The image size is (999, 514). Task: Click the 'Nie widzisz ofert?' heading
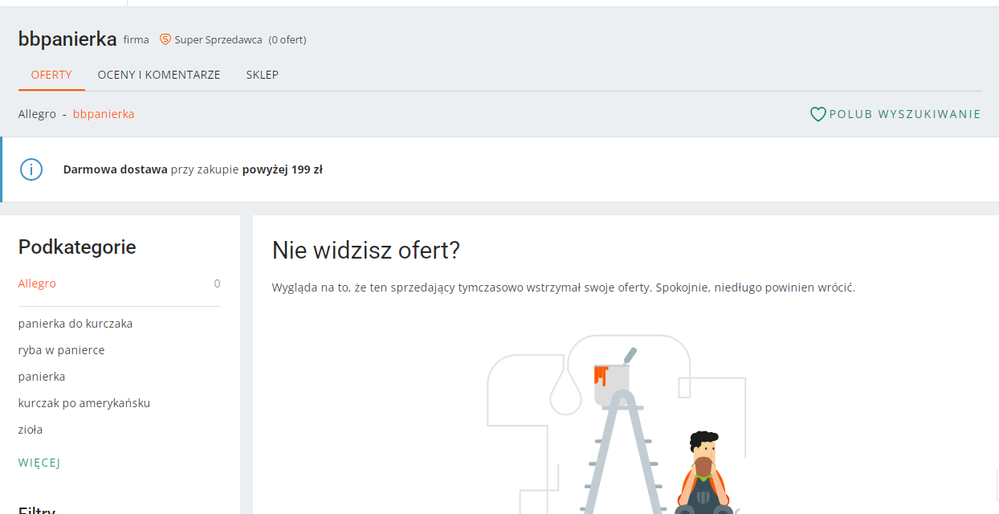tap(366, 250)
